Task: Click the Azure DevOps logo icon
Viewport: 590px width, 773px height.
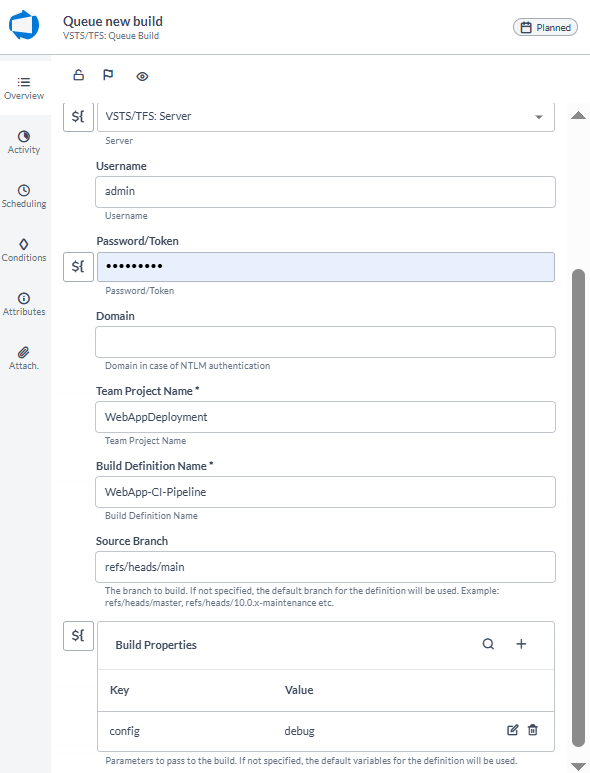Action: point(24,26)
